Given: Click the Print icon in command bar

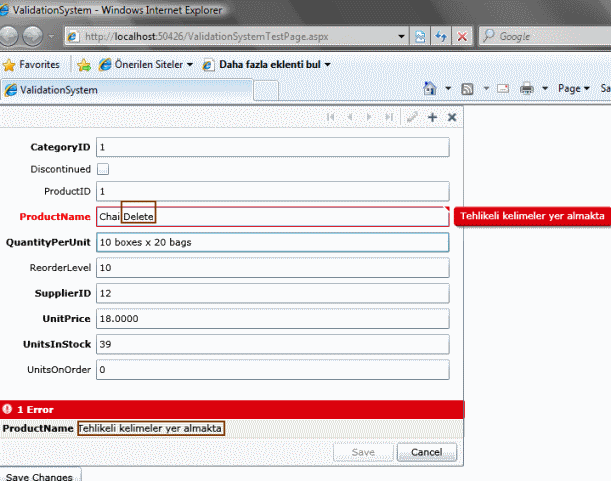Looking at the screenshot, I should pyautogui.click(x=527, y=89).
